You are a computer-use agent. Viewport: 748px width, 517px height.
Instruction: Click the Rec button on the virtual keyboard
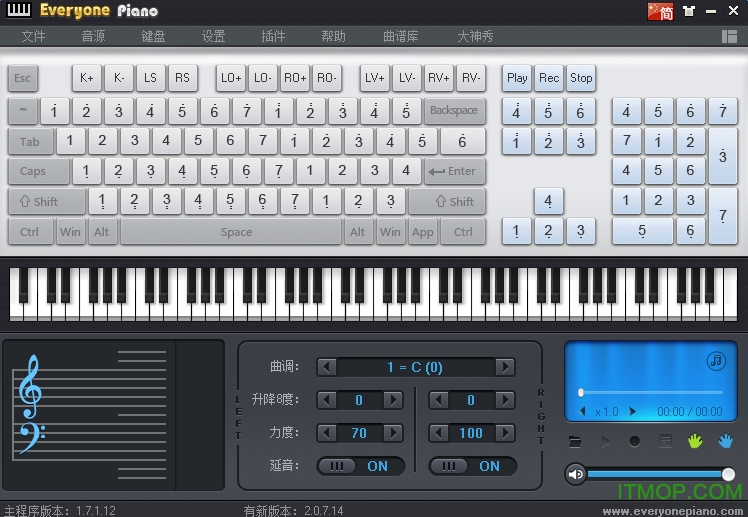tap(549, 77)
